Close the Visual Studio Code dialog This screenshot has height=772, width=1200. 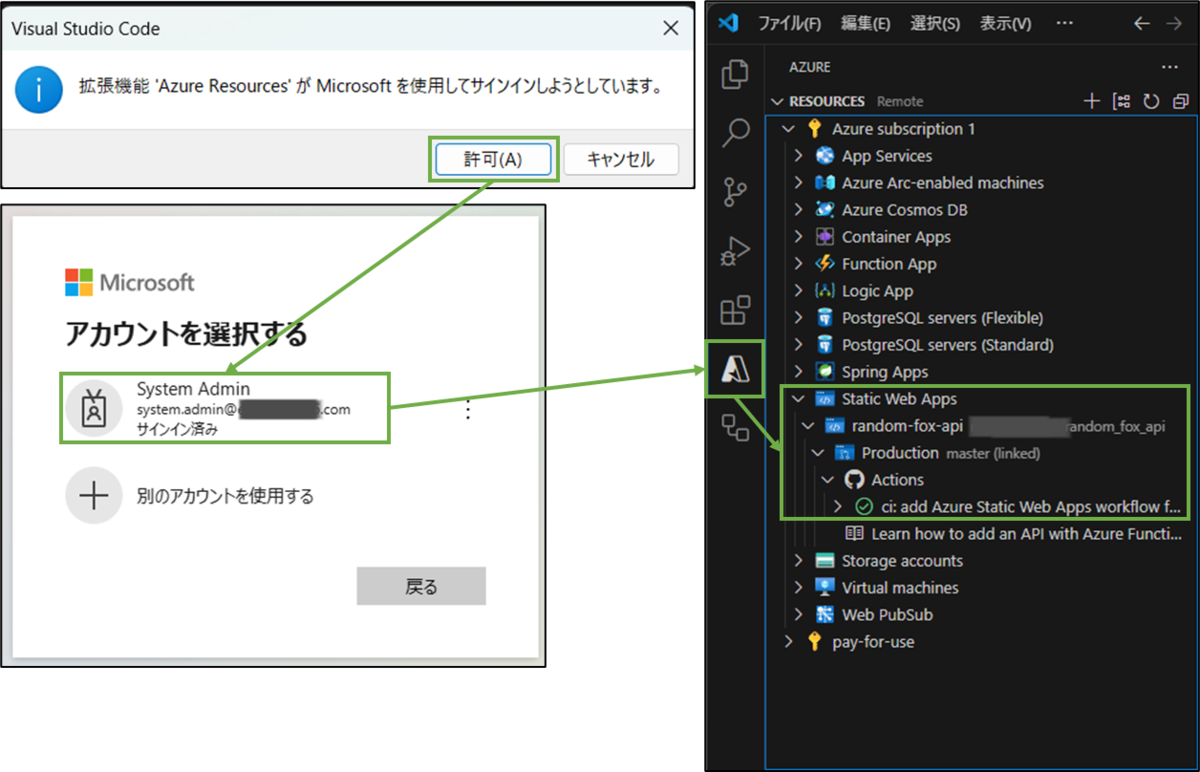(x=671, y=29)
